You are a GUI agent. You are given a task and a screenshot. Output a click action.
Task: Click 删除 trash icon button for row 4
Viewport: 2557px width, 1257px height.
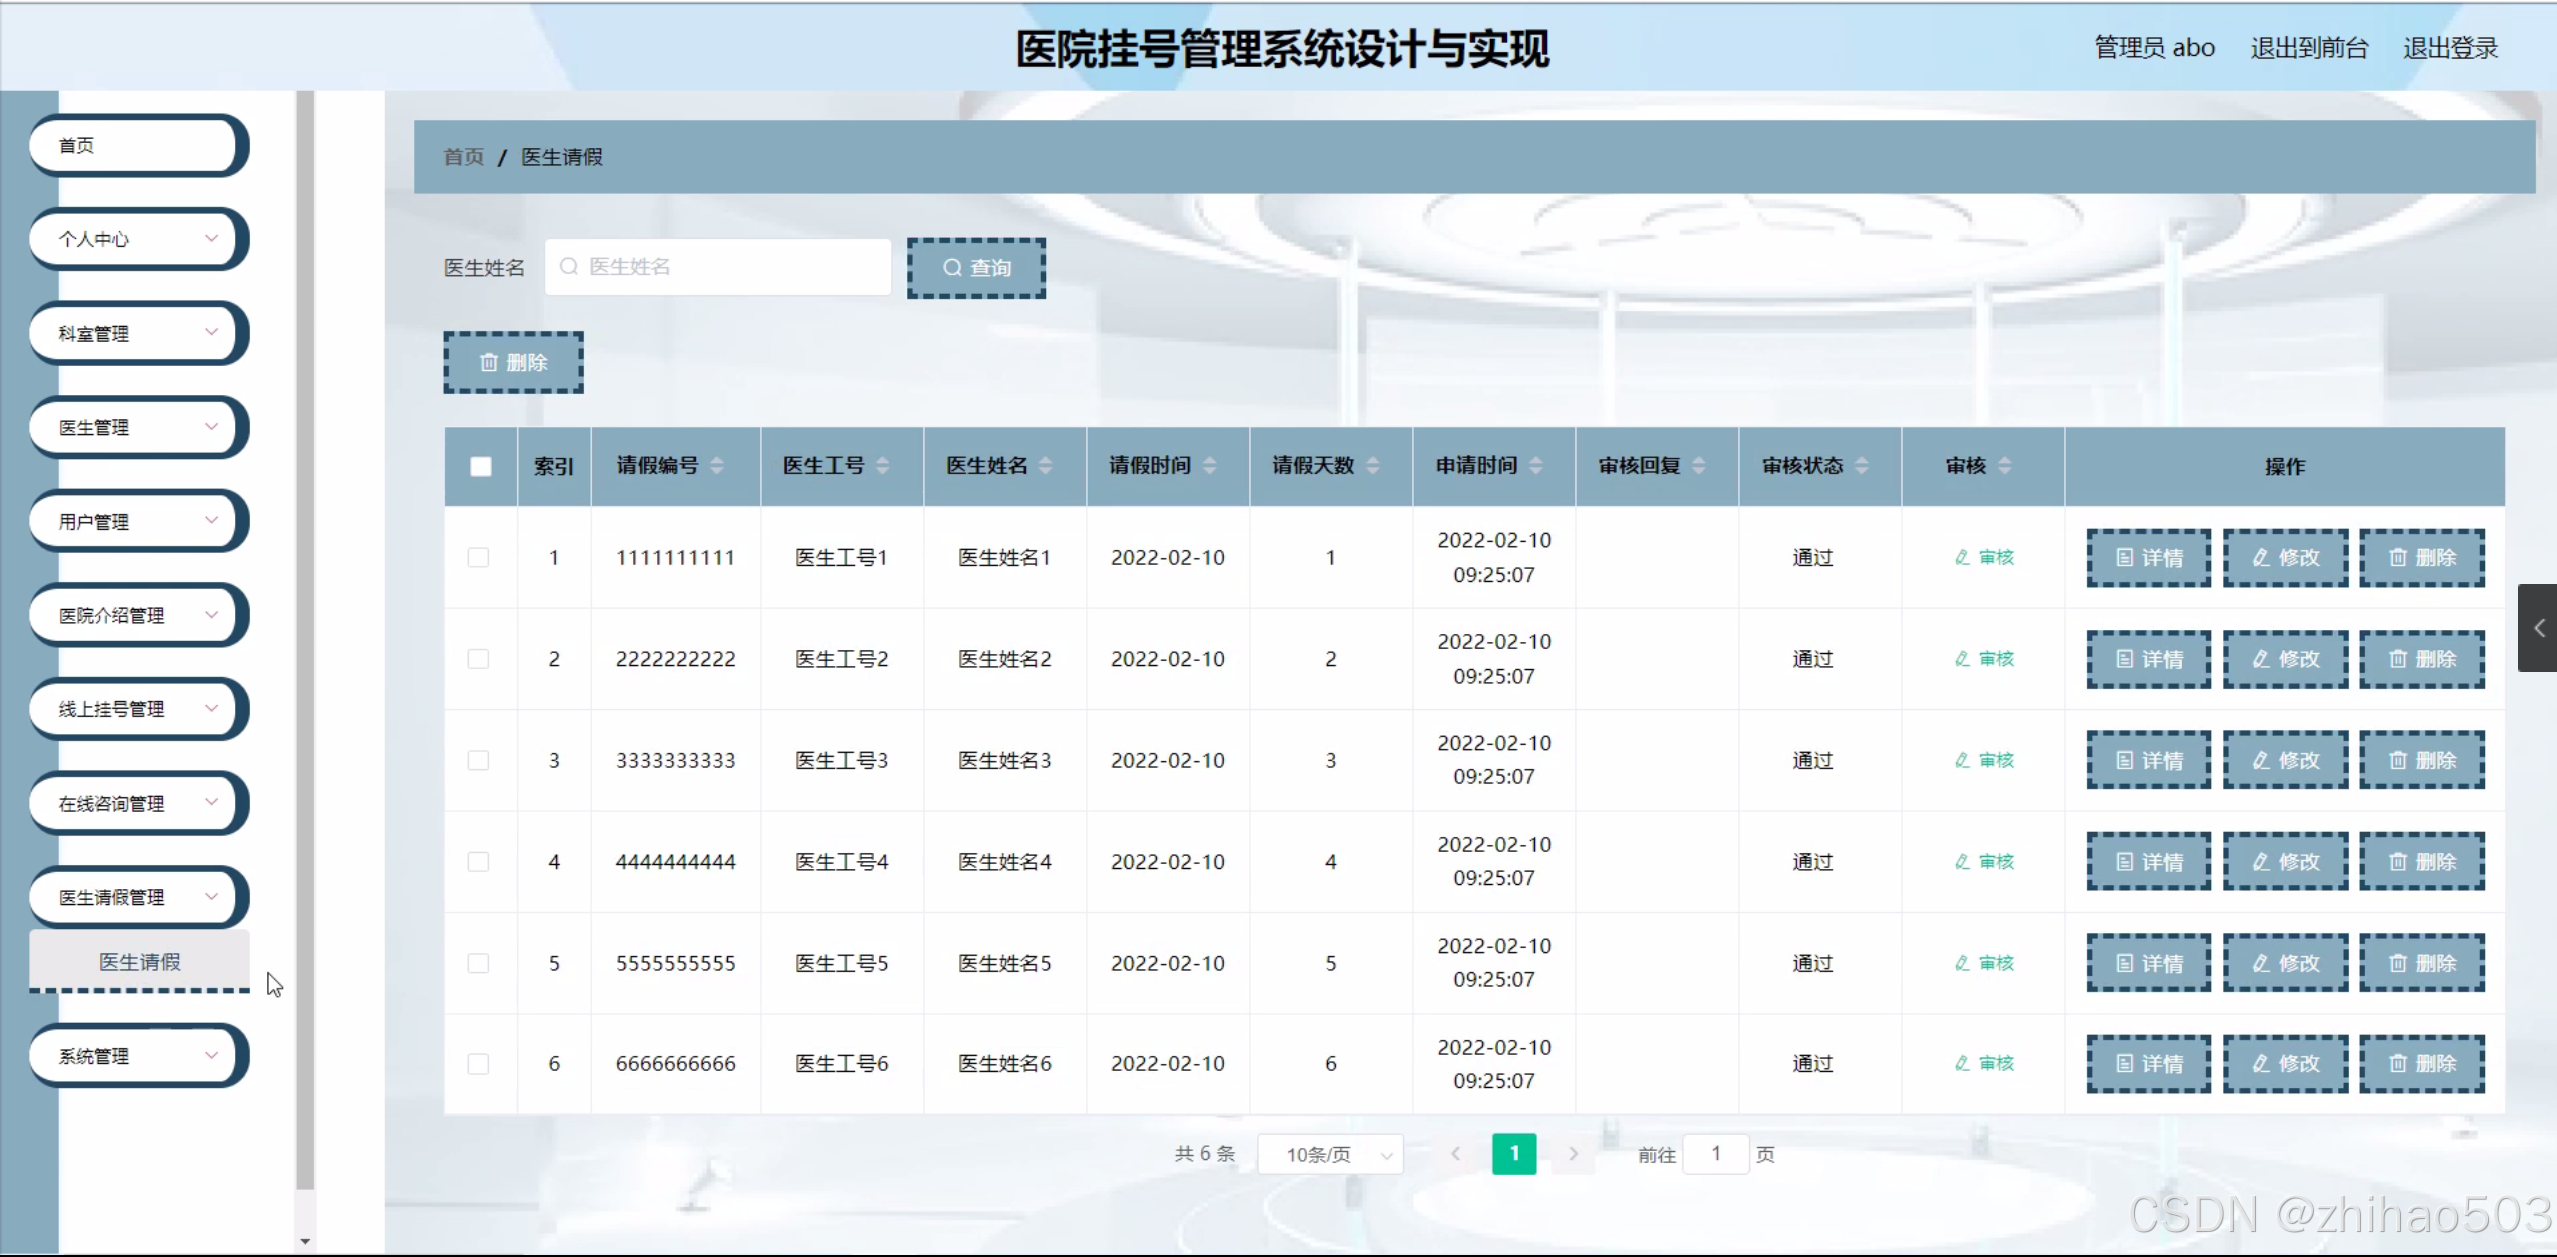(x=2421, y=862)
